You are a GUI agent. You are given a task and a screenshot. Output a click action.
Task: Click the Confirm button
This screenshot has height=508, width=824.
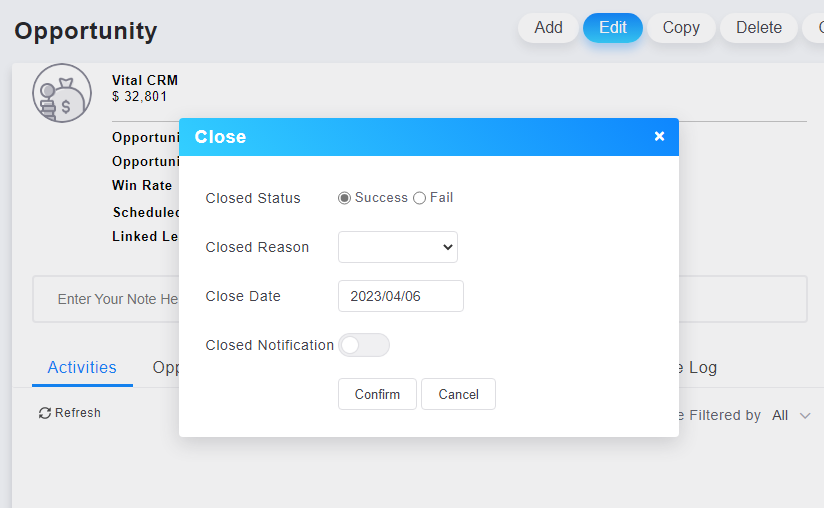tap(377, 394)
